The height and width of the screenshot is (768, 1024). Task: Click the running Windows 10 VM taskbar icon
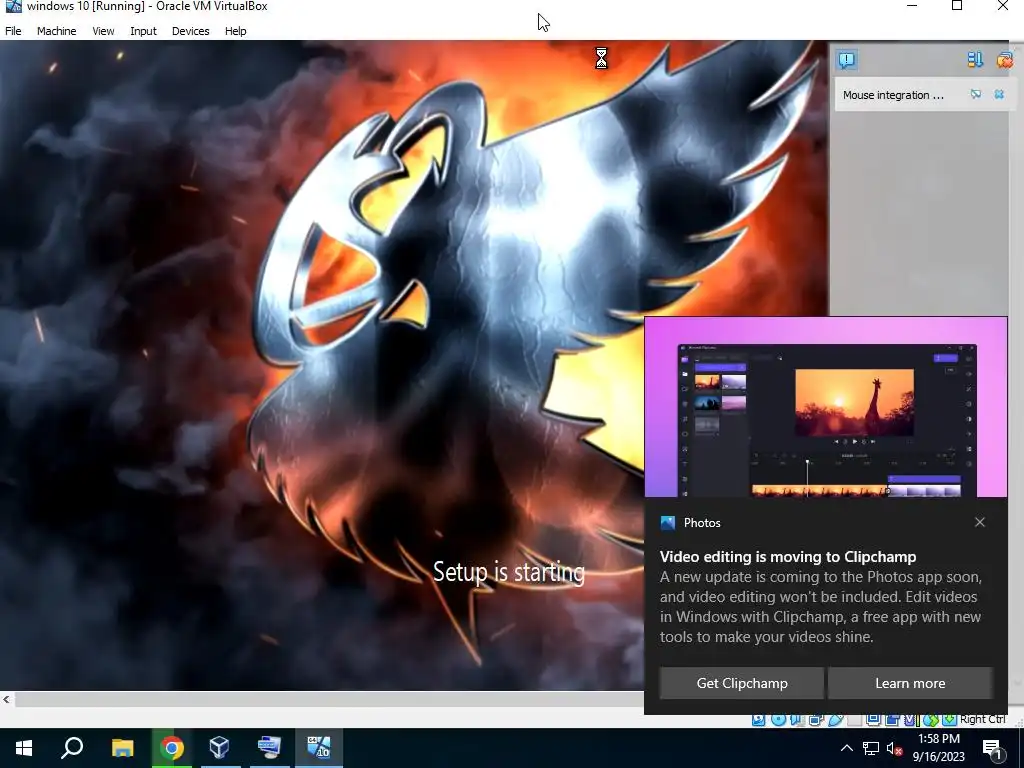coord(319,748)
